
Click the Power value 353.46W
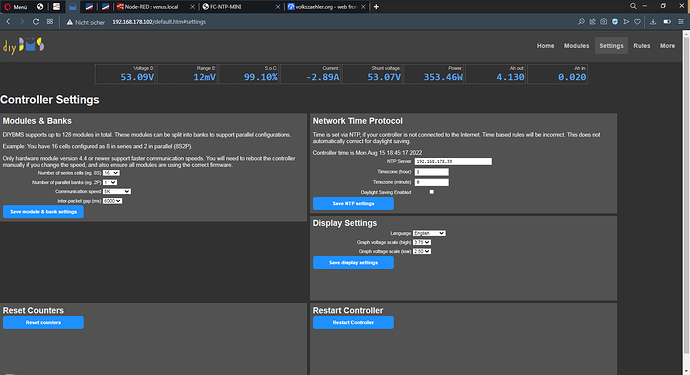pos(443,77)
